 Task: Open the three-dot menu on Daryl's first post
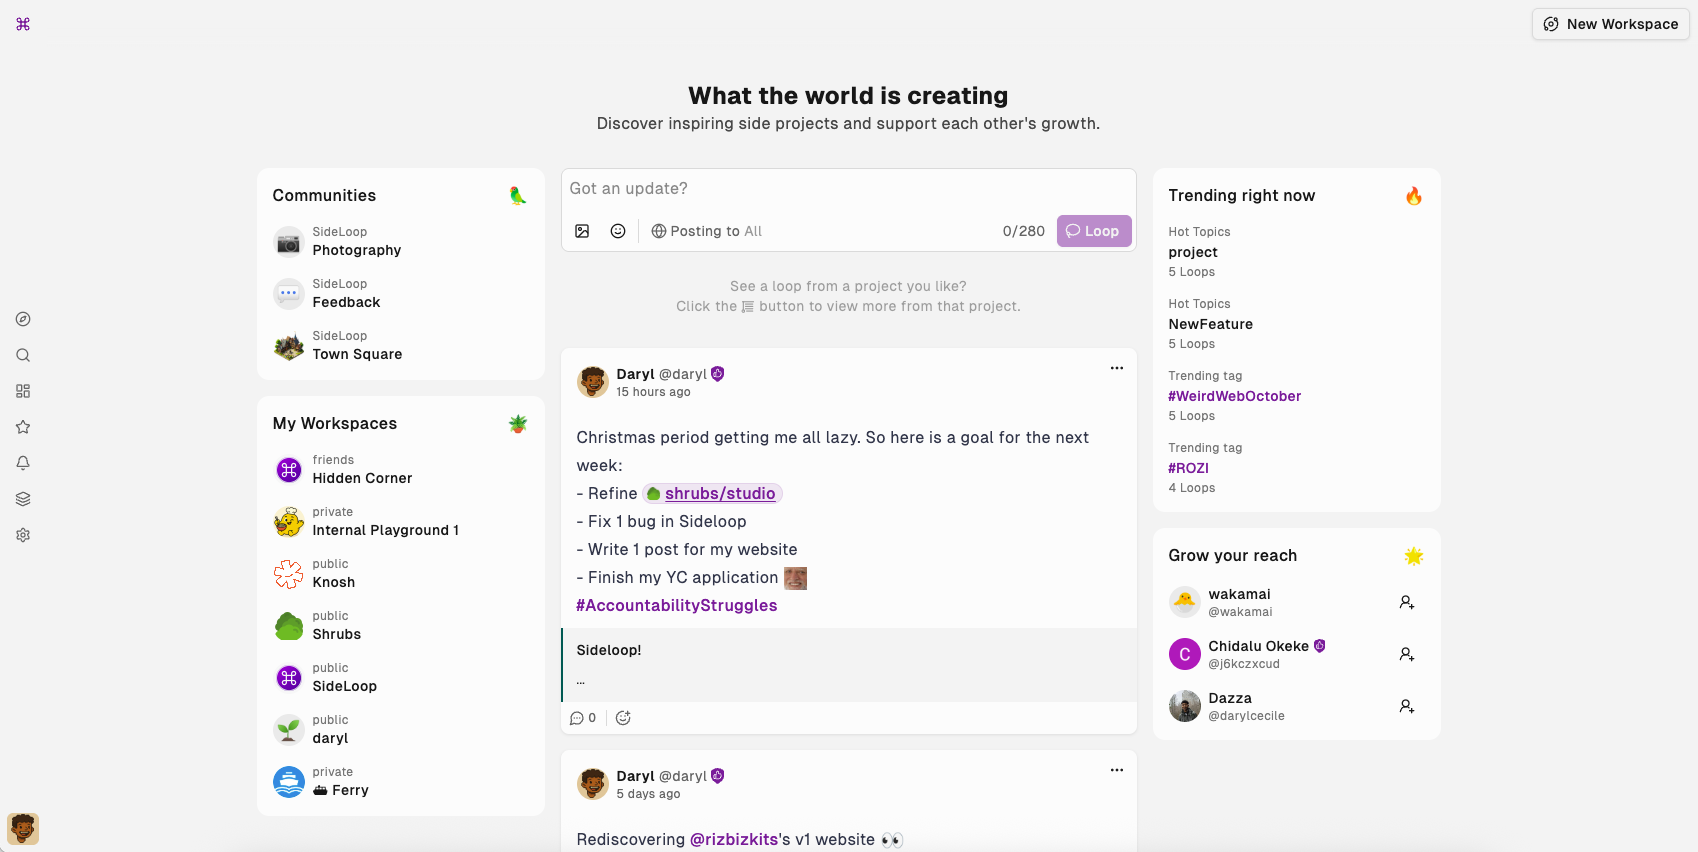[1116, 368]
